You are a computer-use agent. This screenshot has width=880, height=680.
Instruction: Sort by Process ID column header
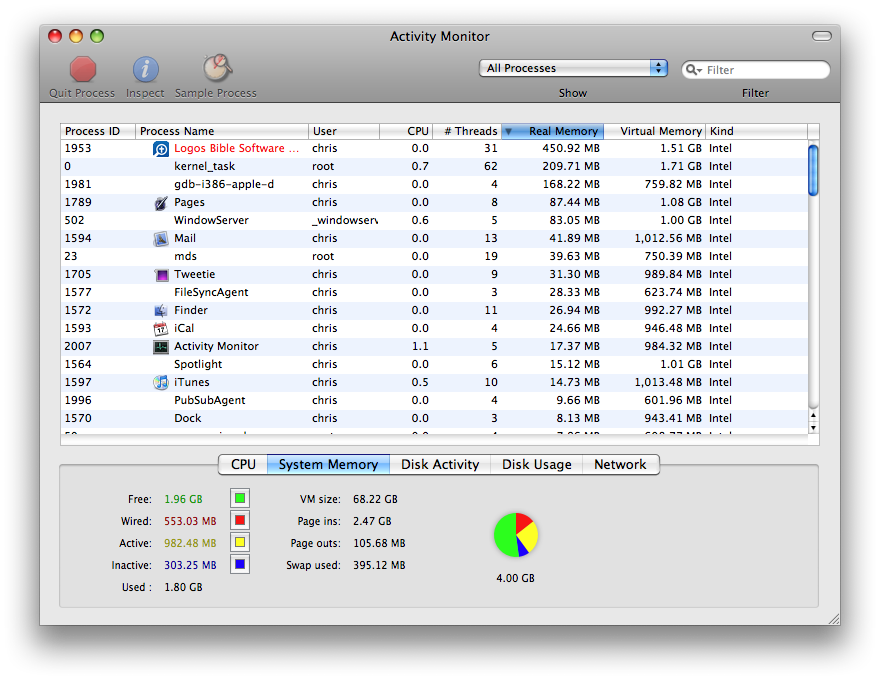tap(98, 131)
